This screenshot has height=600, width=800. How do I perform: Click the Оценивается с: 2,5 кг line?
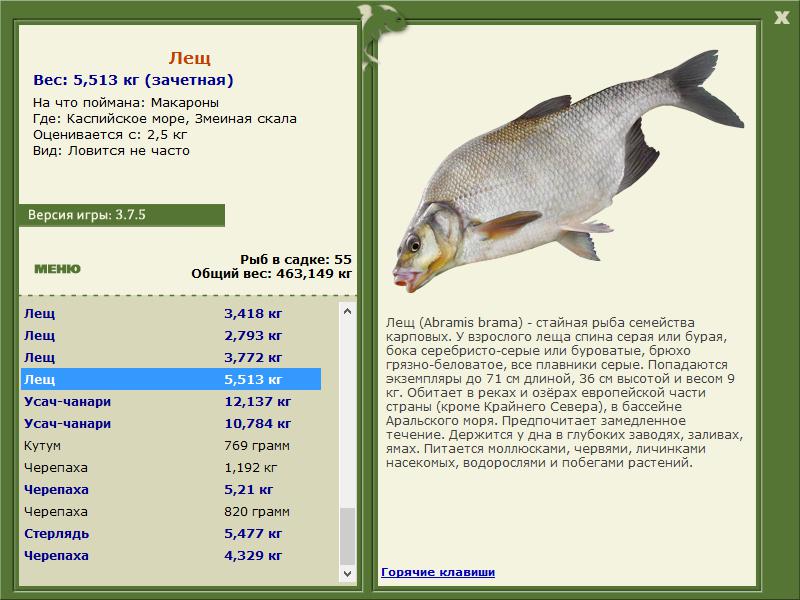[x=110, y=135]
